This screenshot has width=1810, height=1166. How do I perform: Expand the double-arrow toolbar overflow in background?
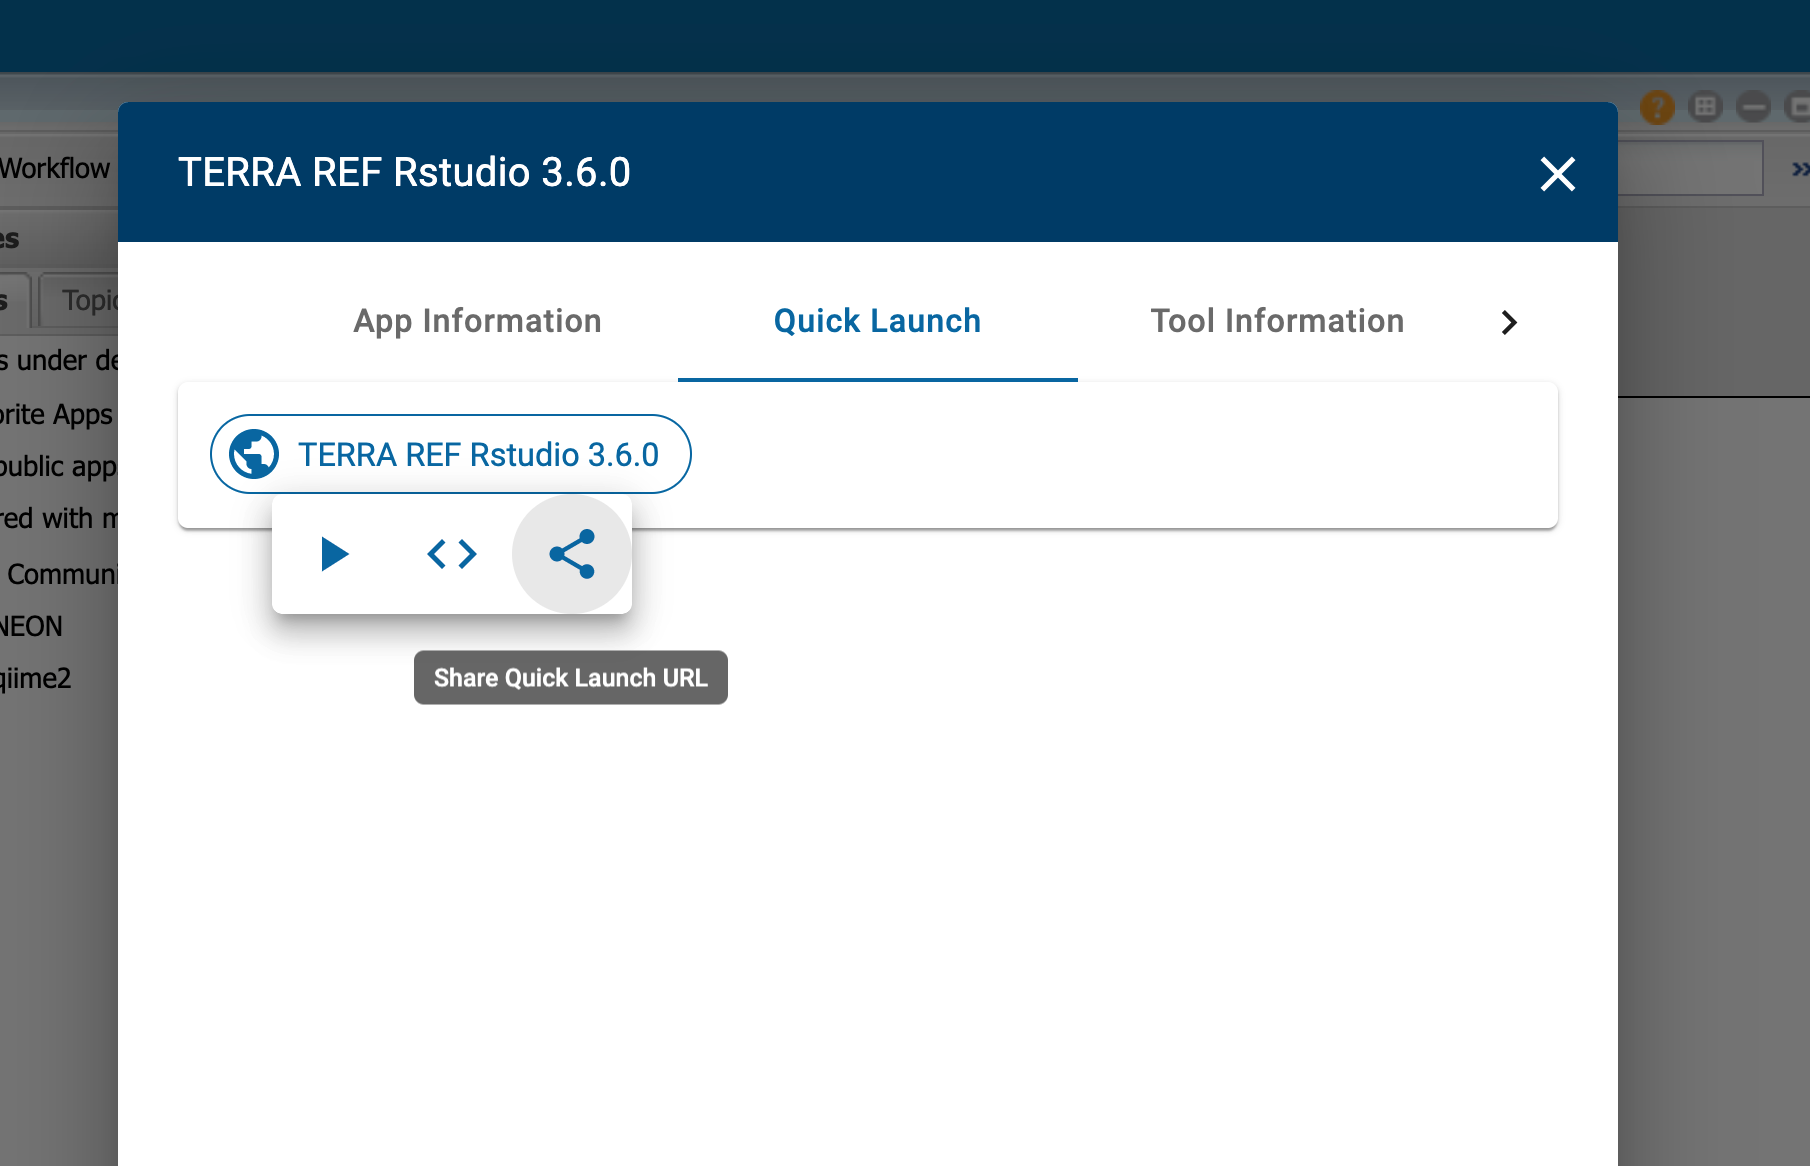point(1800,169)
